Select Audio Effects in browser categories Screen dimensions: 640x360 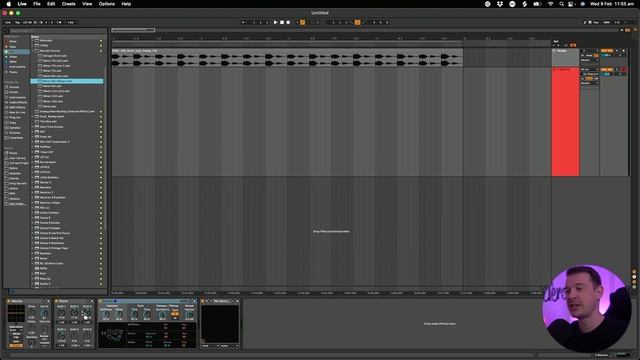pyautogui.click(x=17, y=102)
